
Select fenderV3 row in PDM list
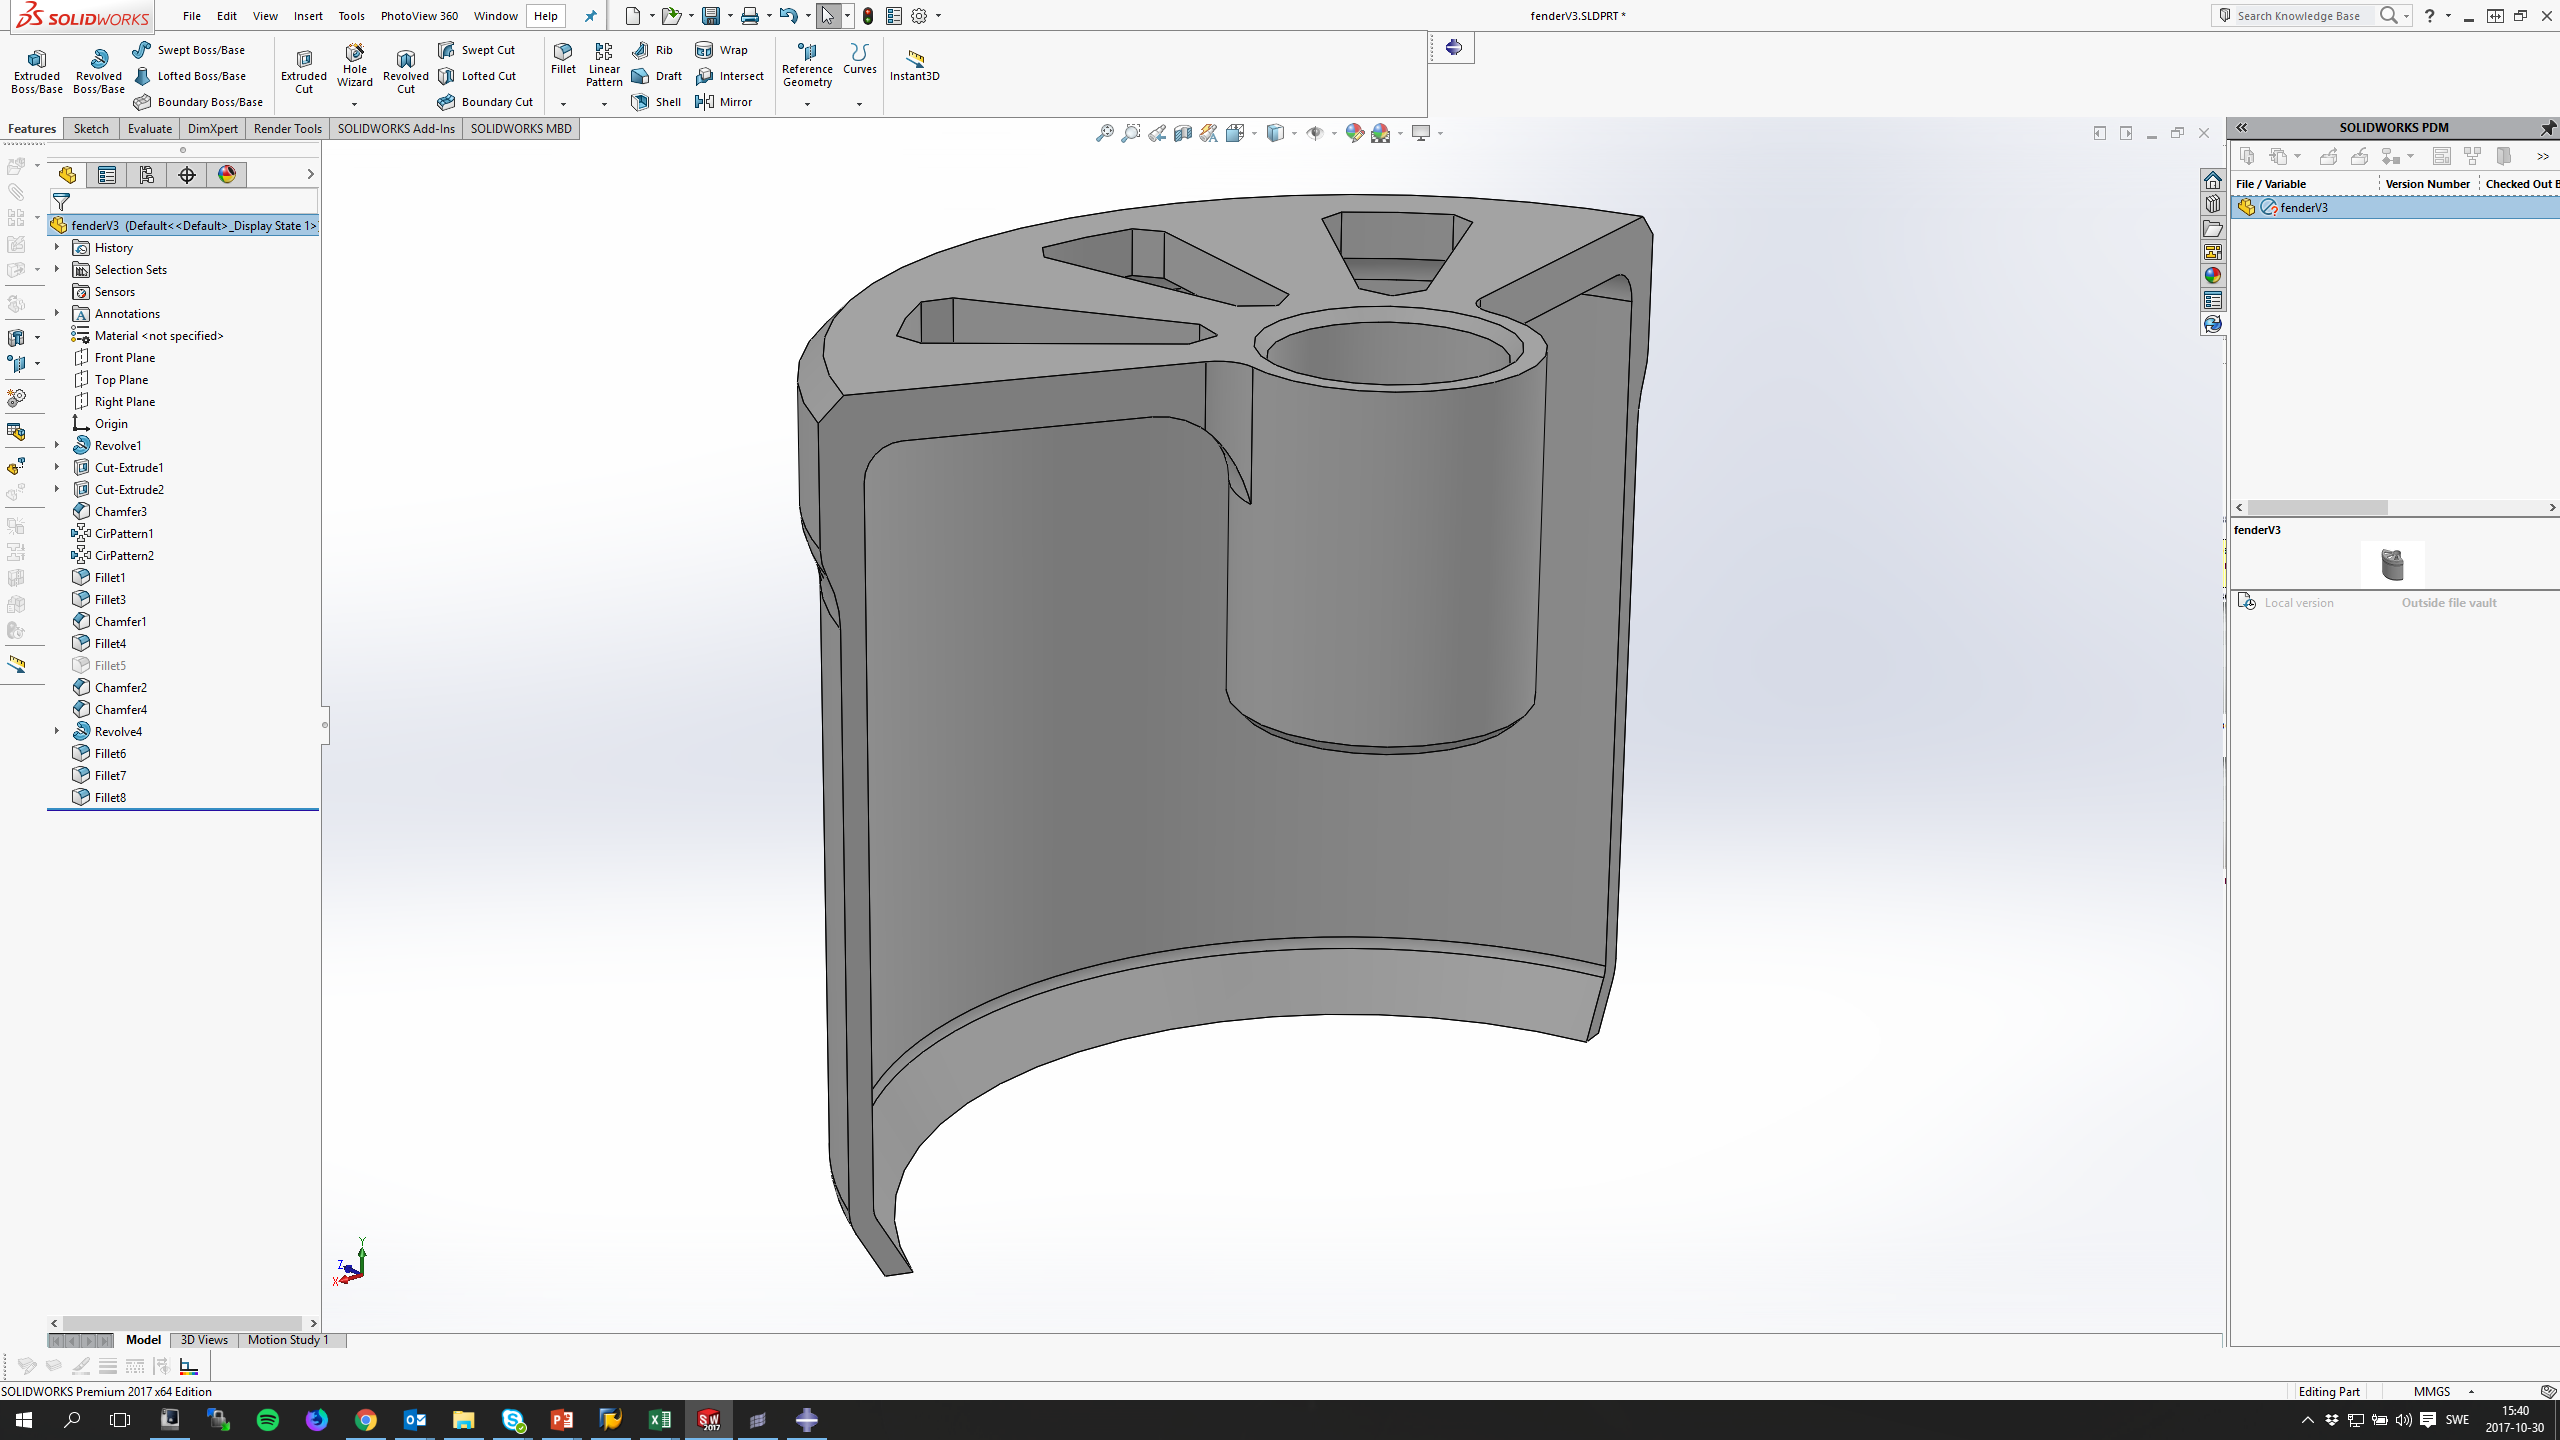click(x=2395, y=207)
